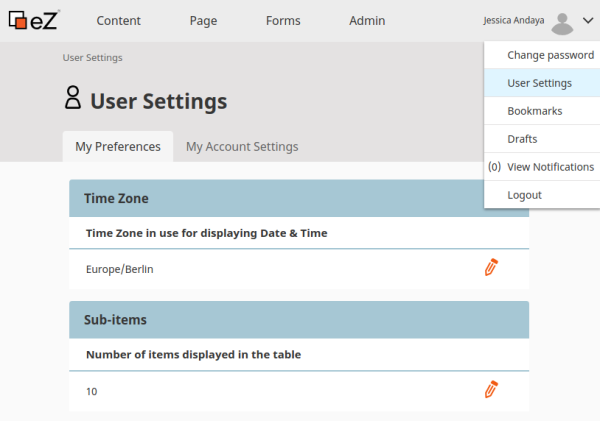Open Drafts from the user menu
600x421 pixels.
(522, 139)
